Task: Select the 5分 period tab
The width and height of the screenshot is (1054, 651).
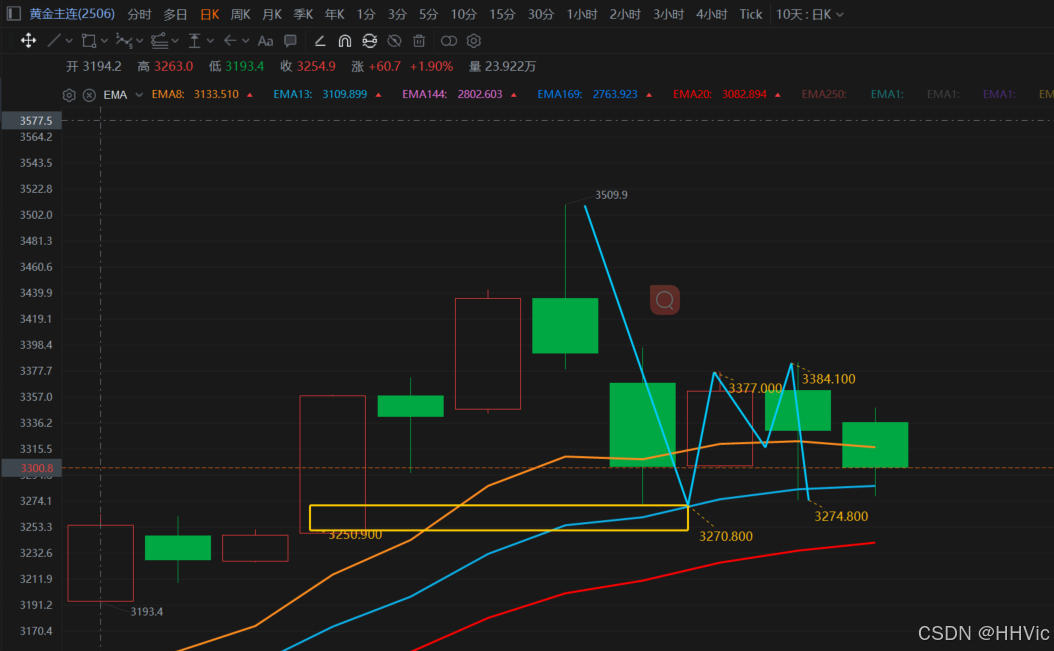Action: (428, 14)
